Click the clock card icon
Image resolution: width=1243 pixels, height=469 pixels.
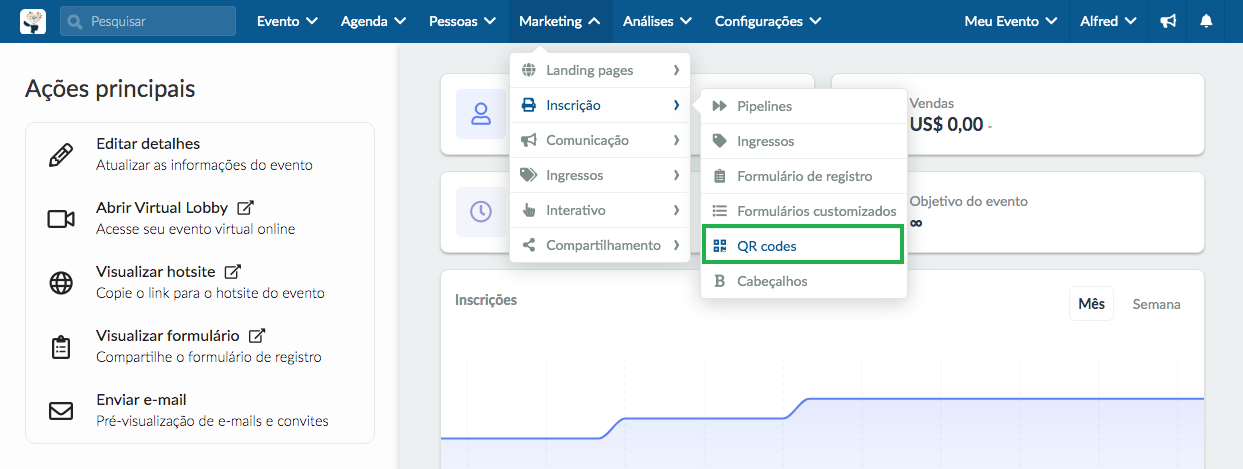481,212
